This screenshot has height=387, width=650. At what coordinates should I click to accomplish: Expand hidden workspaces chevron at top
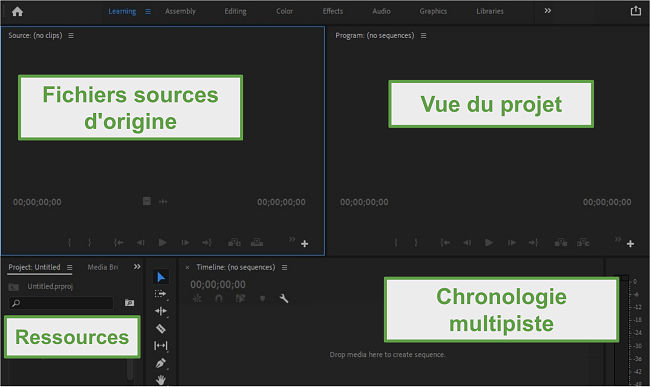coord(548,11)
